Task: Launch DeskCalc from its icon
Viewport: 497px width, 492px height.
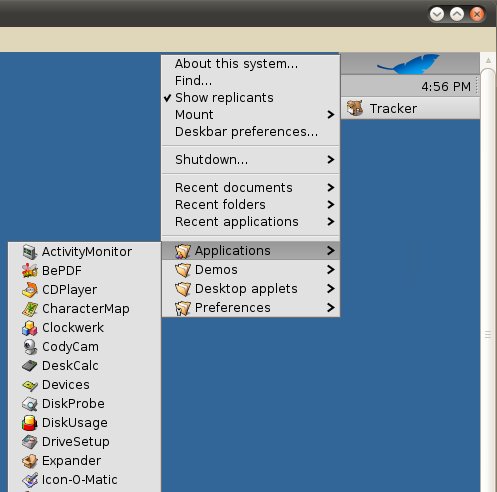Action: coord(30,366)
